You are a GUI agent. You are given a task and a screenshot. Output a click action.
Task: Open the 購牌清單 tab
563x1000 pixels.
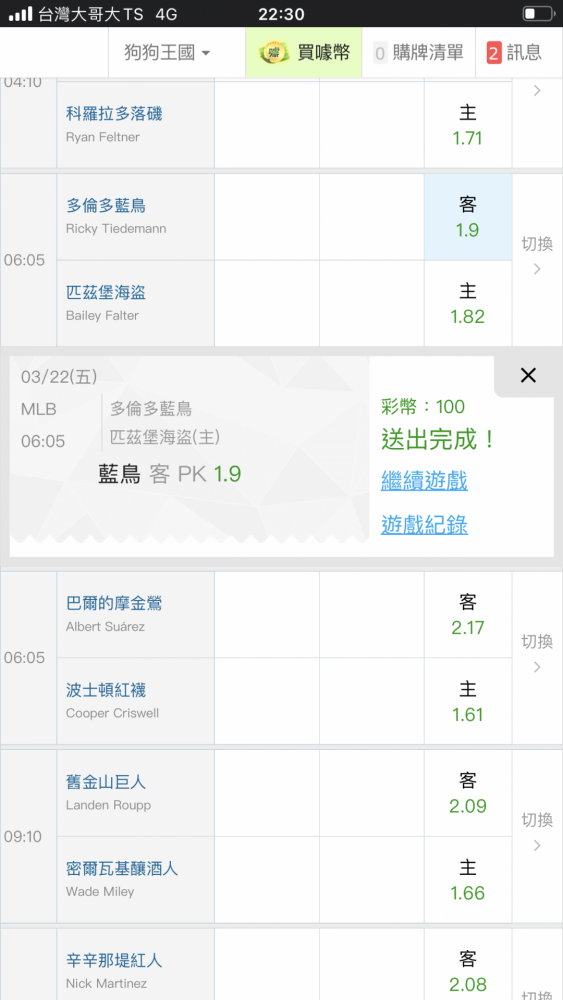click(418, 53)
